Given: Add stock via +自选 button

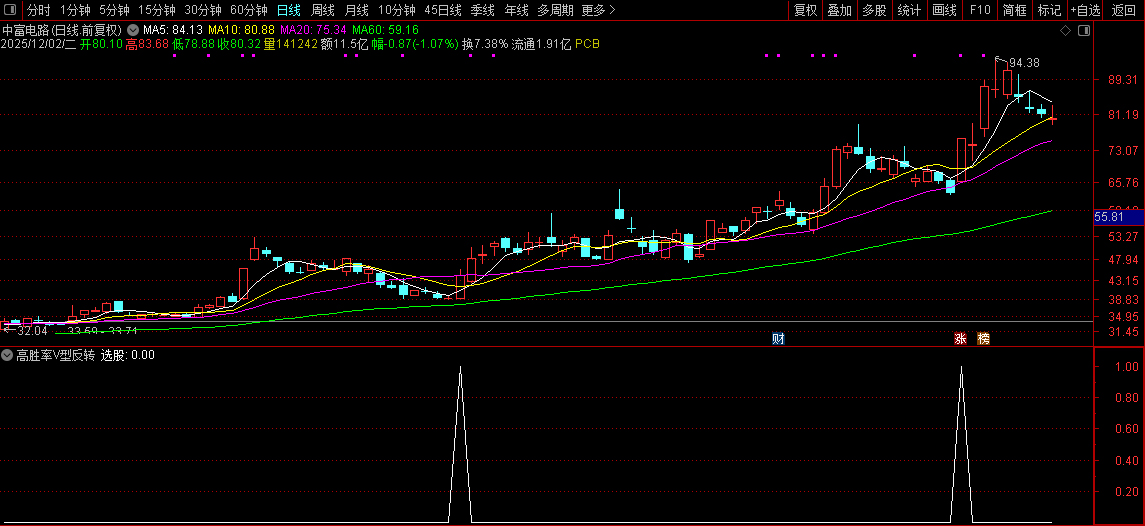Looking at the screenshot, I should 1085,10.
